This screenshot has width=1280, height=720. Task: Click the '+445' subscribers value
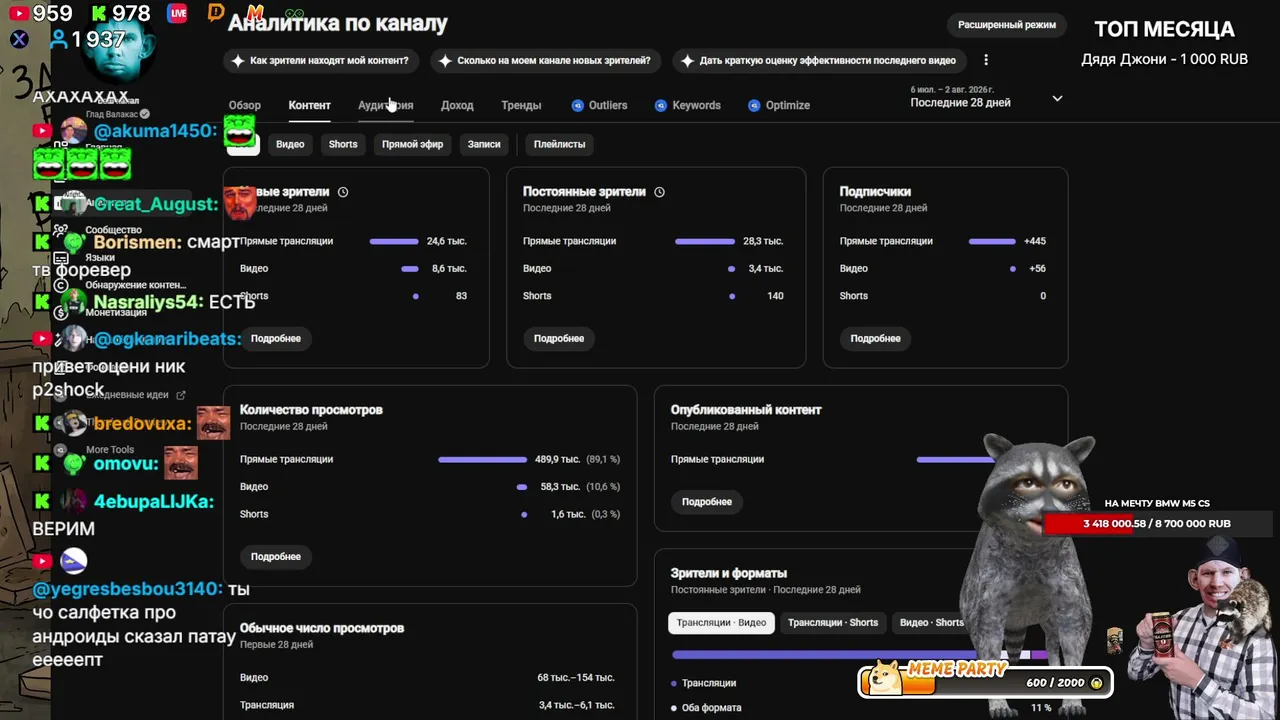pyautogui.click(x=1035, y=241)
